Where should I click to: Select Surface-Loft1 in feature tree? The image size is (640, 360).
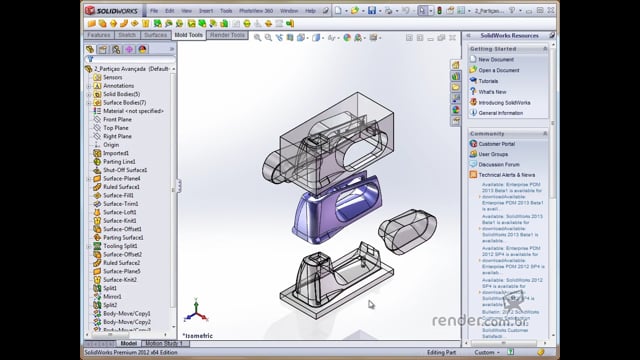tap(119, 212)
